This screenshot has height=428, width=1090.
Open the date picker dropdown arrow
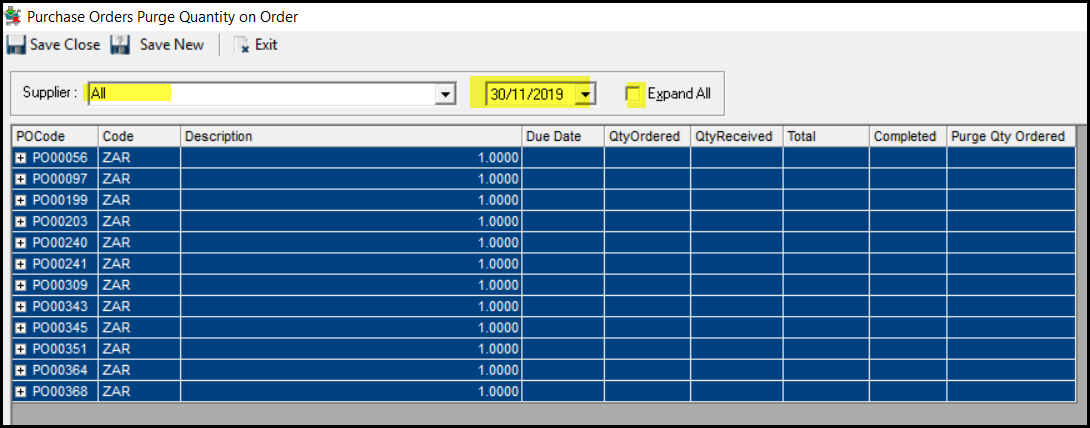tap(586, 95)
